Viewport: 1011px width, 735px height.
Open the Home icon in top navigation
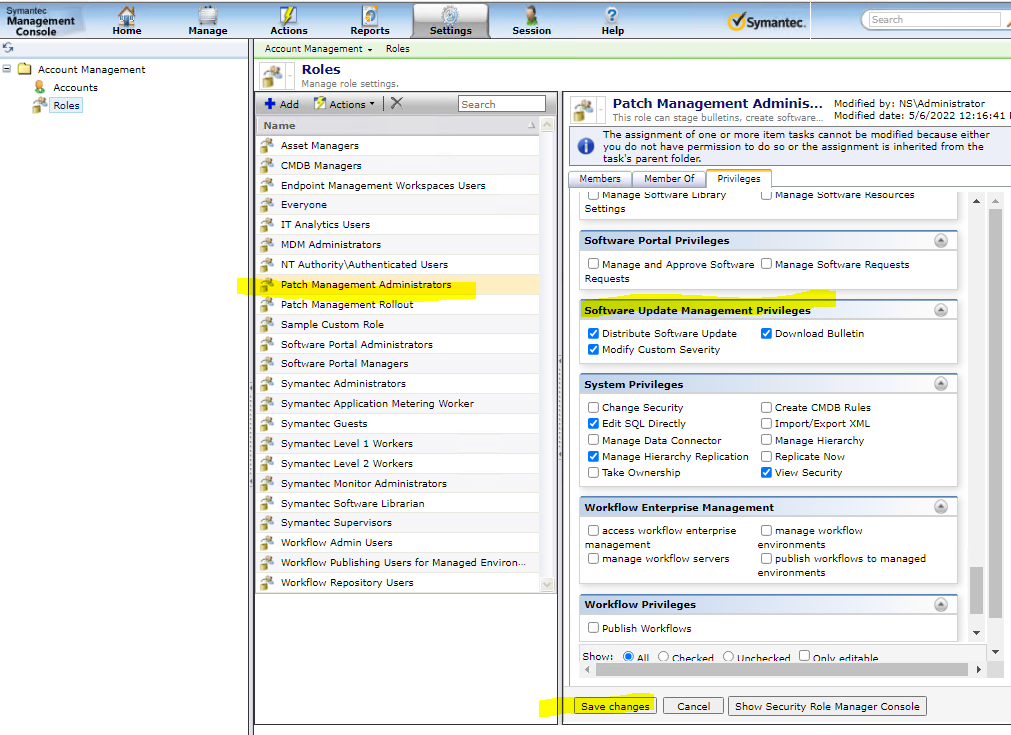tap(126, 16)
